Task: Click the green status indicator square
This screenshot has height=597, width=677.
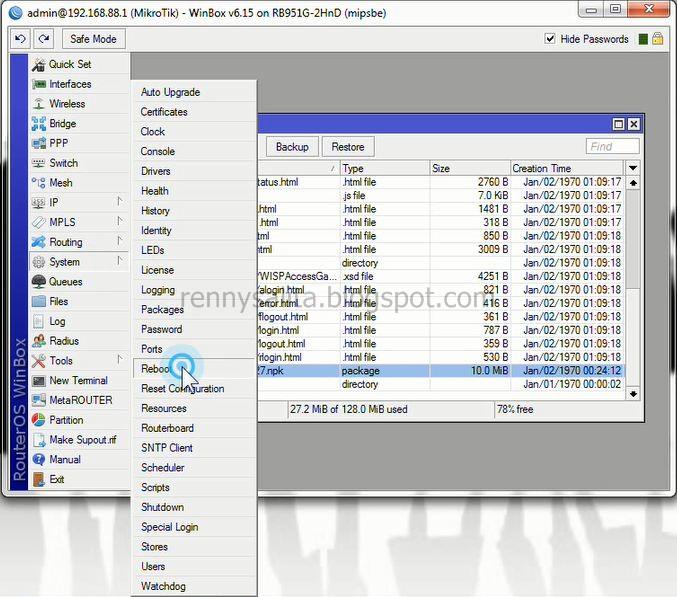Action: 643,39
